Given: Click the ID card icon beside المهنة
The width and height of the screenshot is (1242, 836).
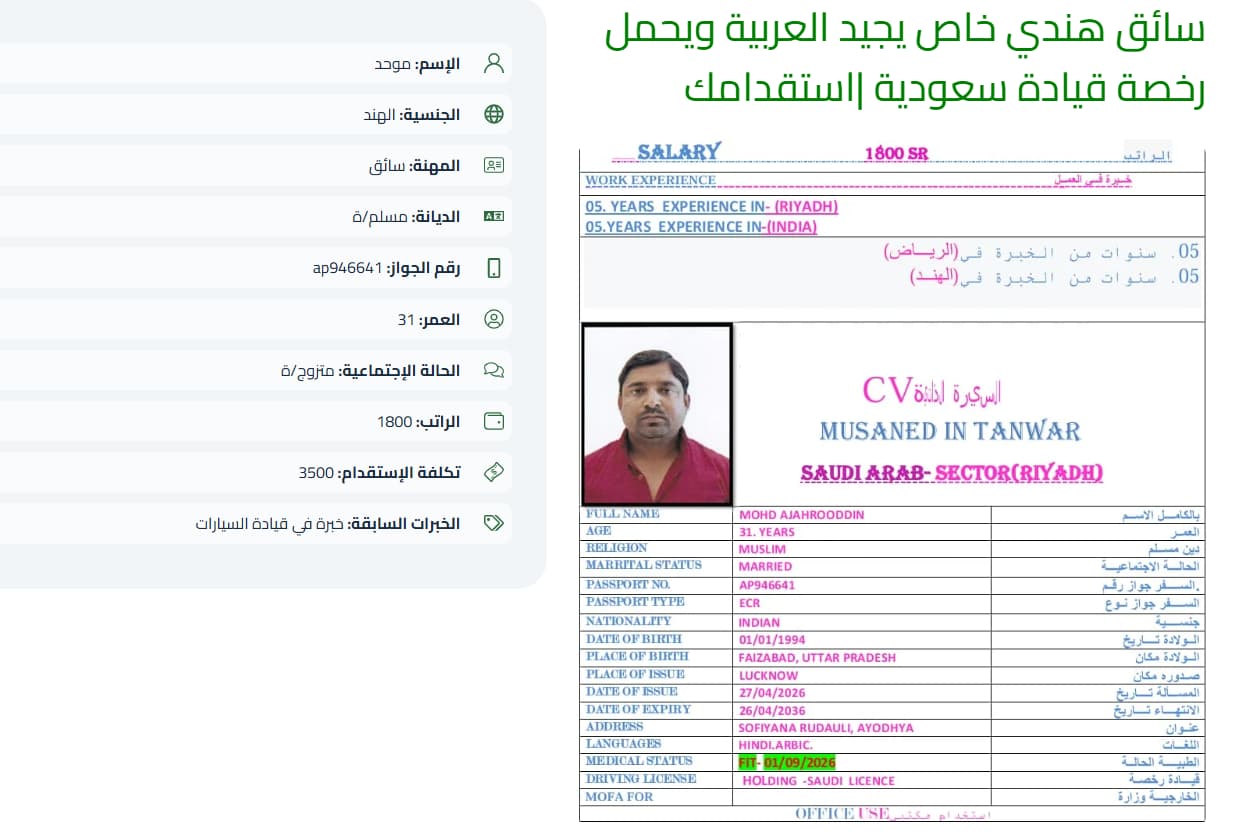Looking at the screenshot, I should (x=494, y=166).
